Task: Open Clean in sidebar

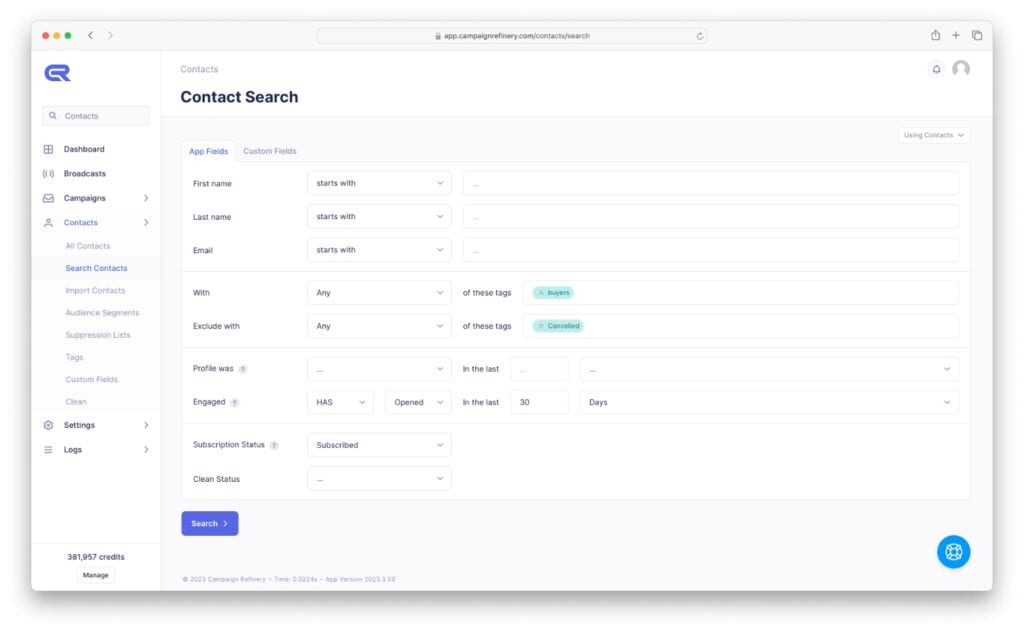Action: pos(76,402)
